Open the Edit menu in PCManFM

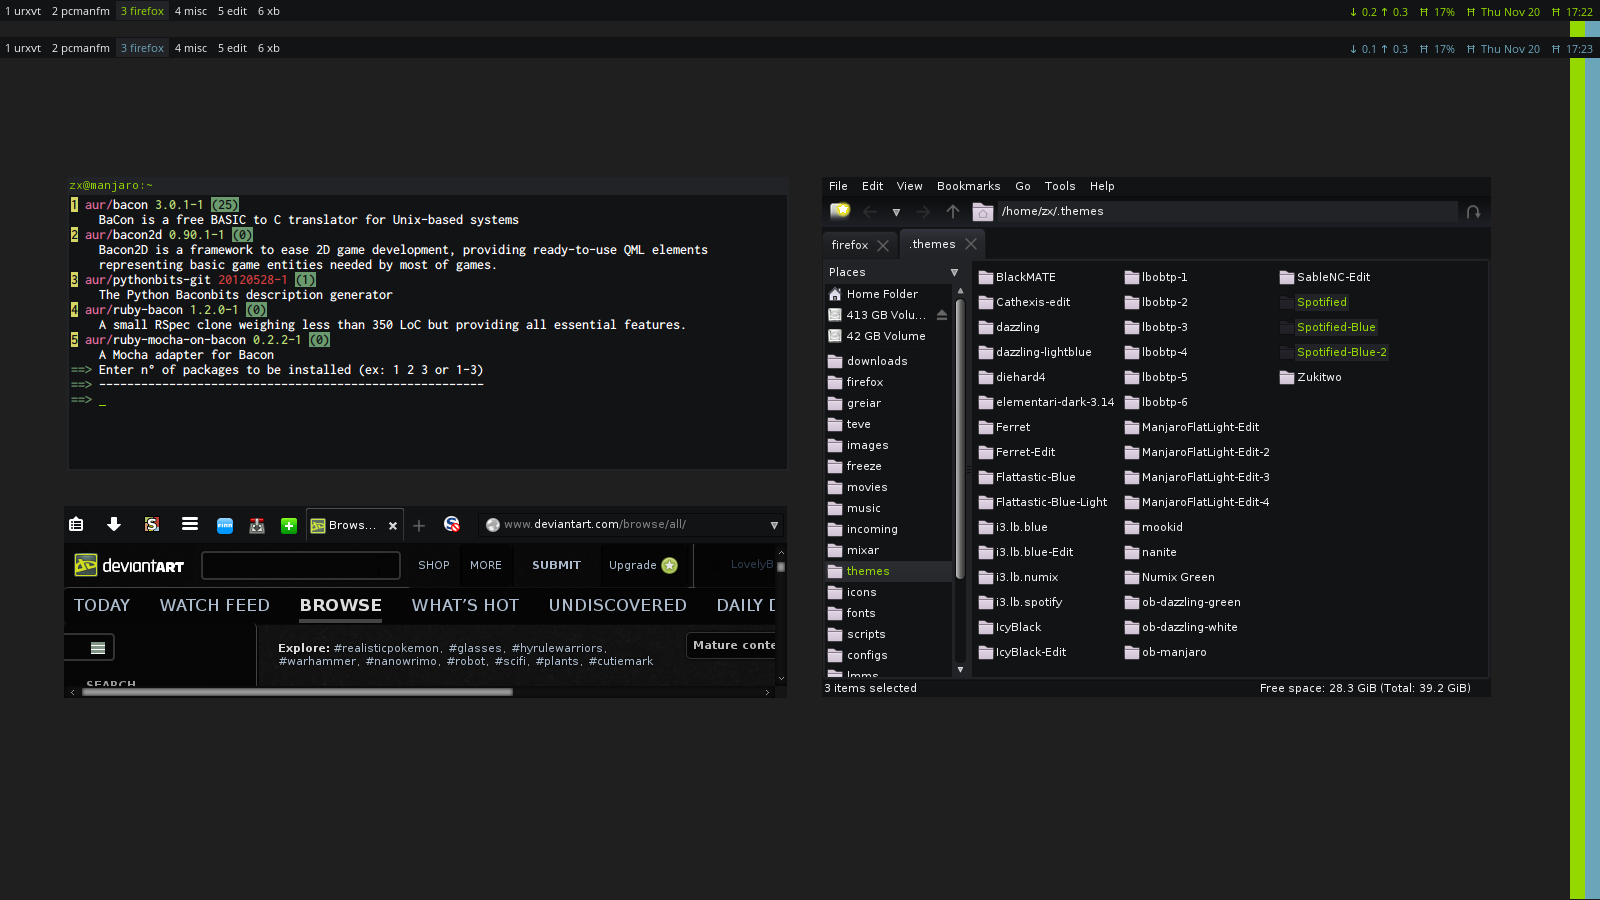(x=873, y=186)
